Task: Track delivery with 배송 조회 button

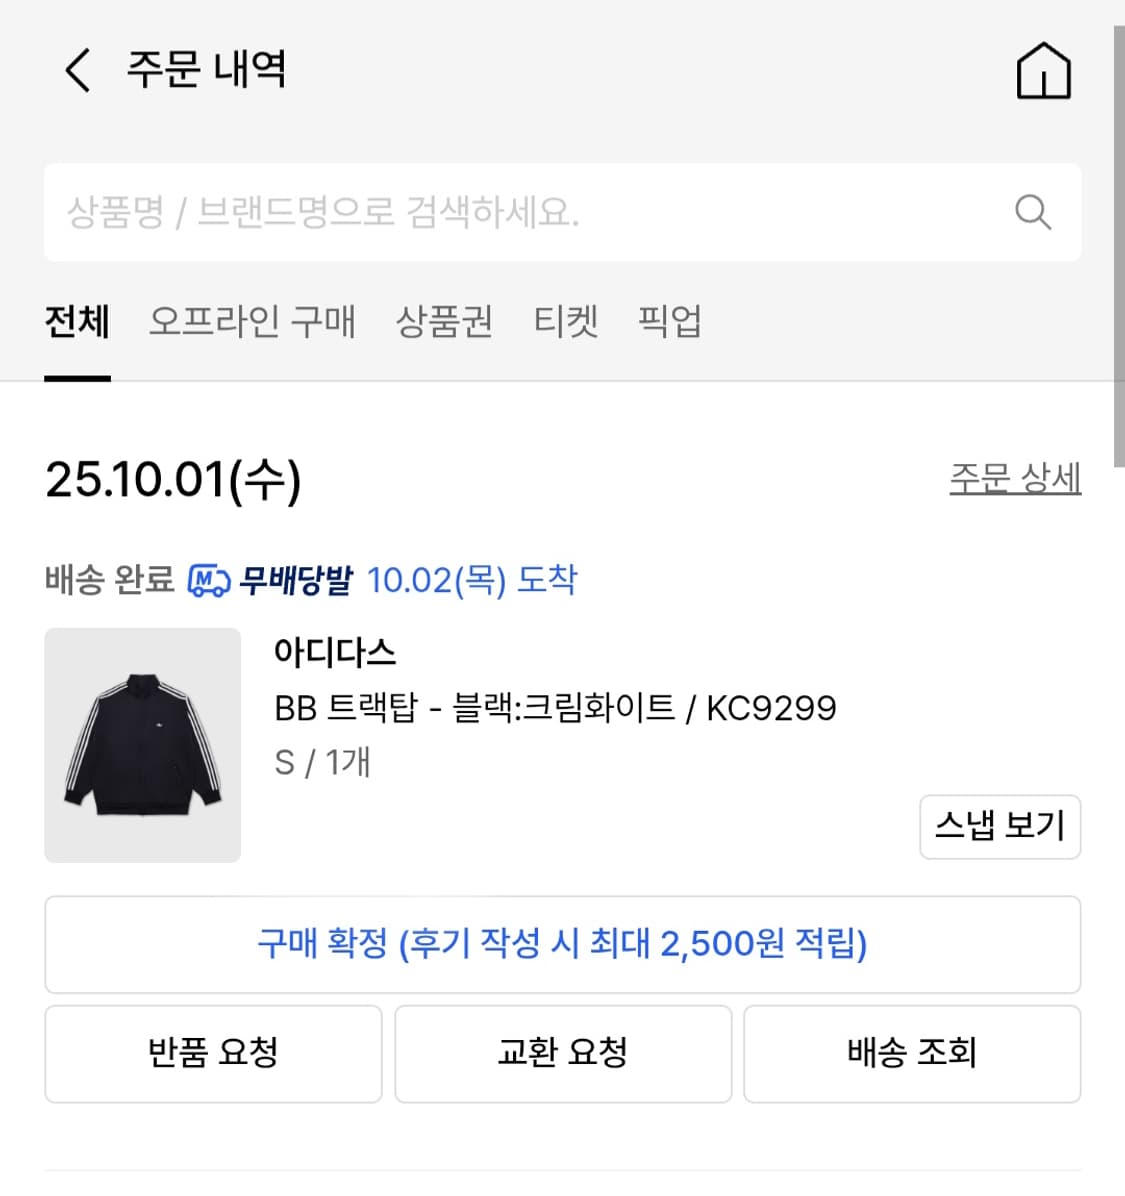Action: pyautogui.click(x=911, y=1053)
